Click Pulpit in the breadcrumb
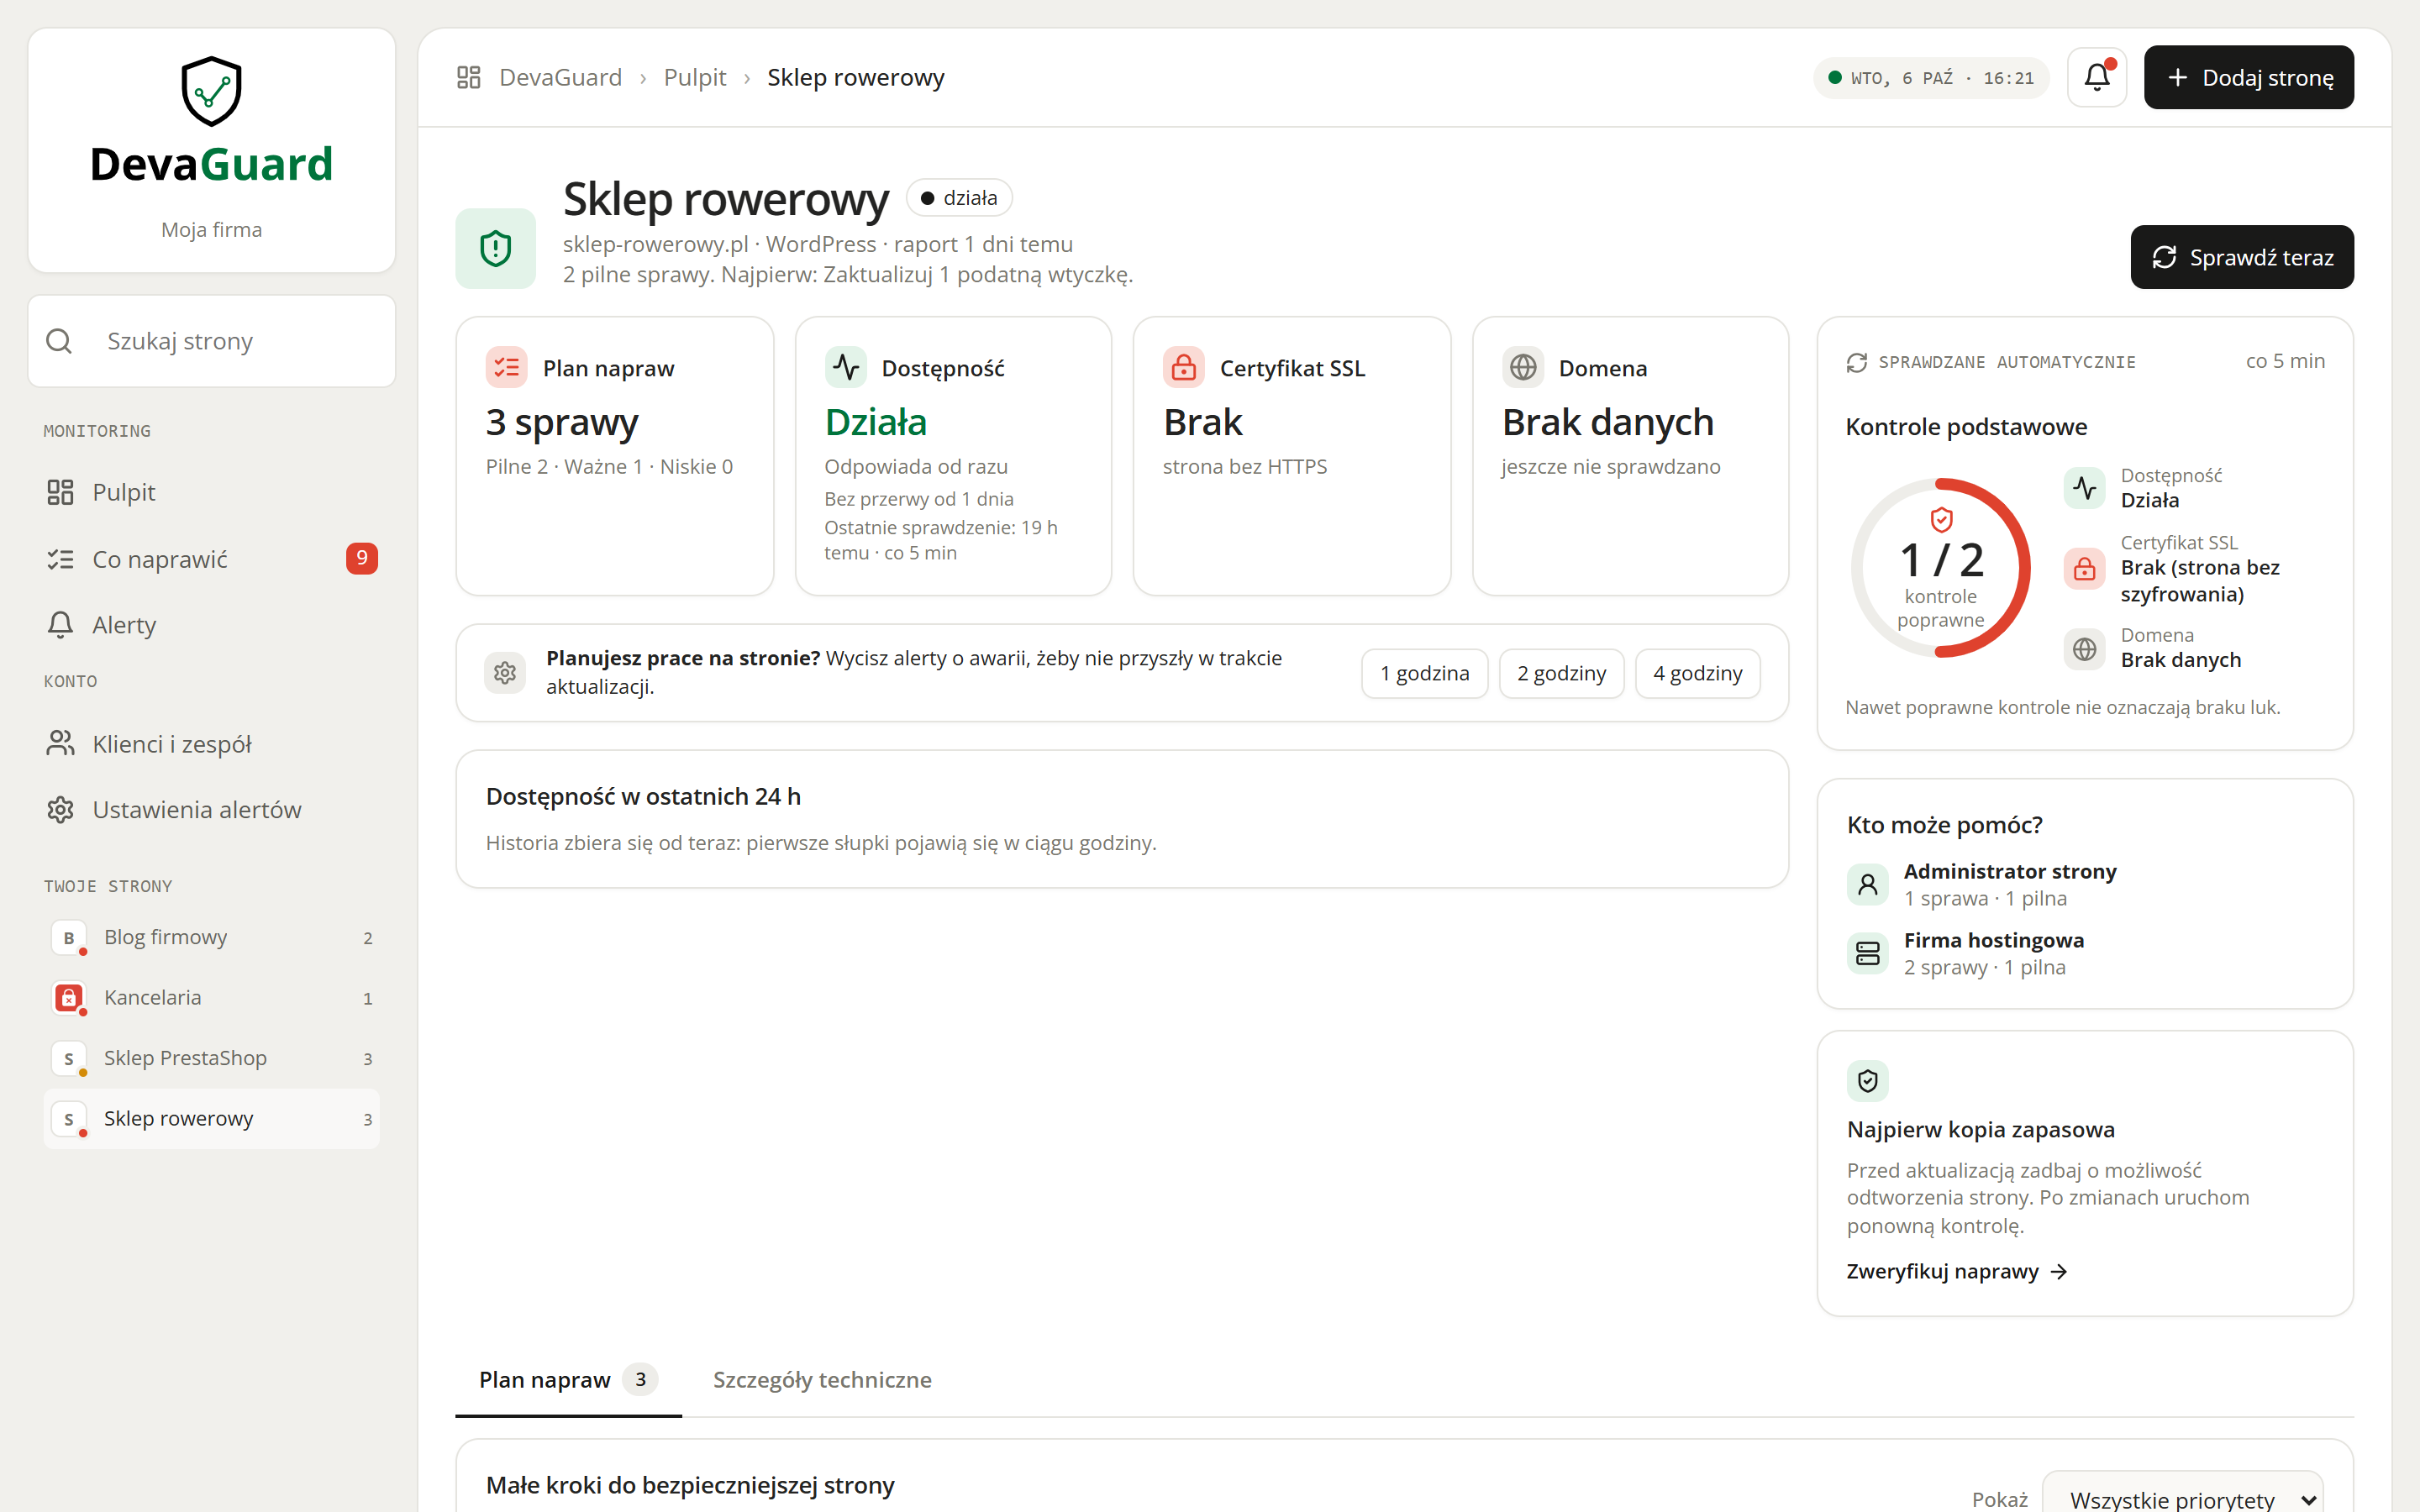 [694, 77]
